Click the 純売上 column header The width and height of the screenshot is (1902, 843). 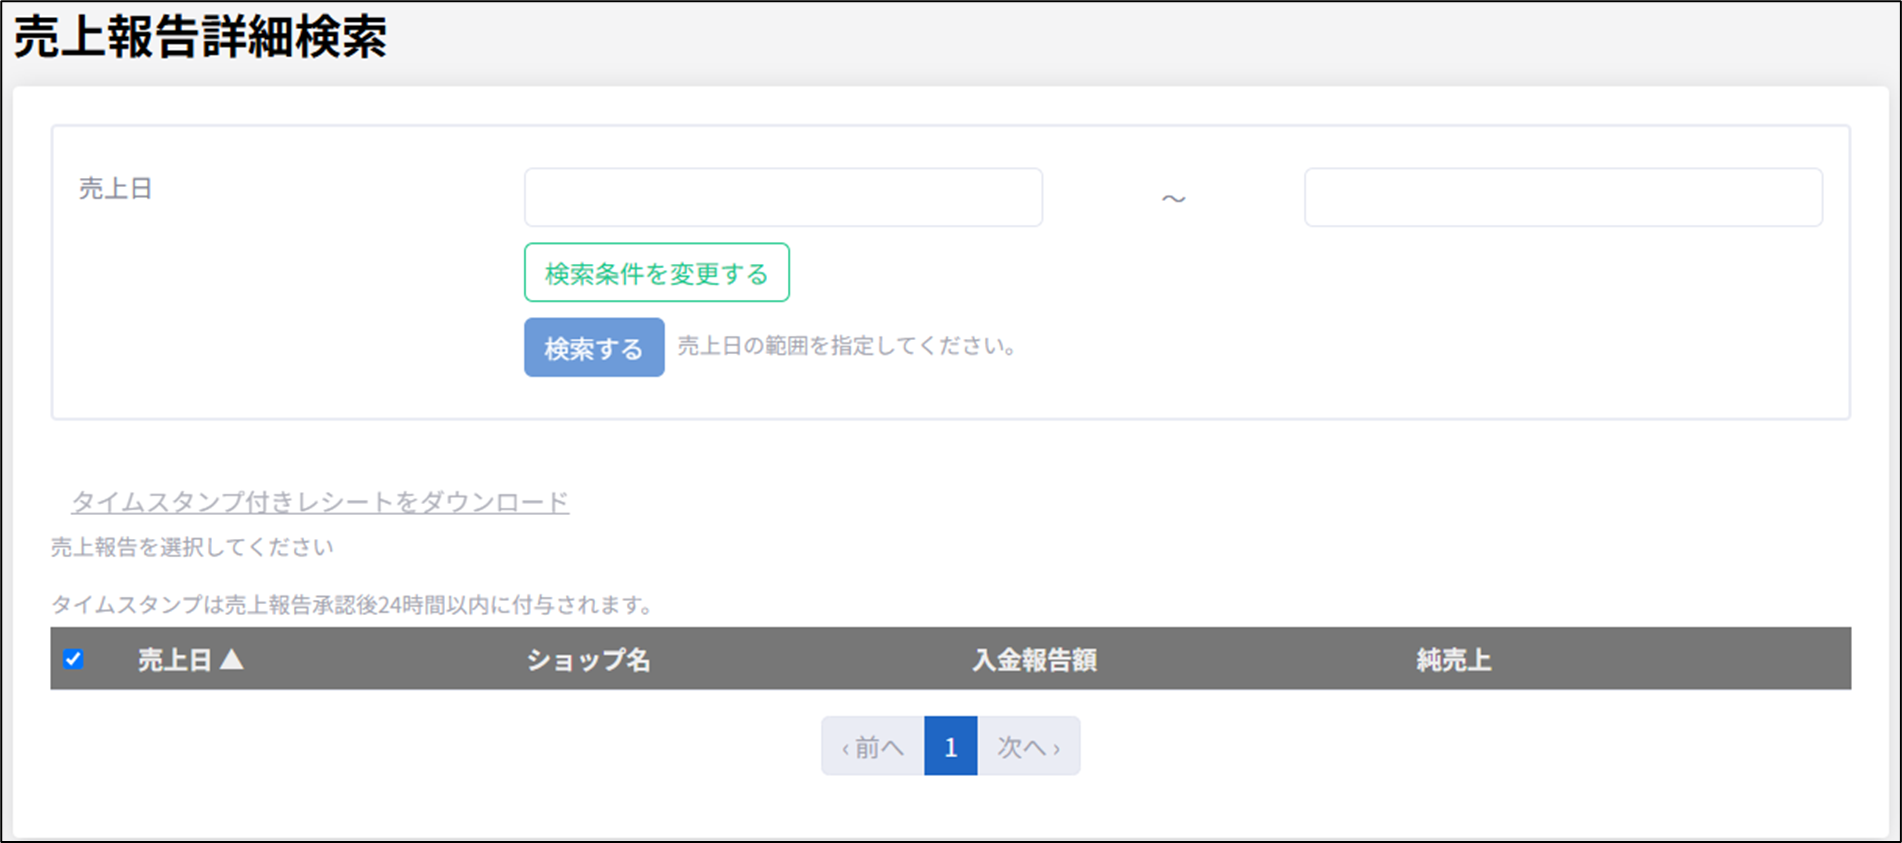click(1453, 660)
